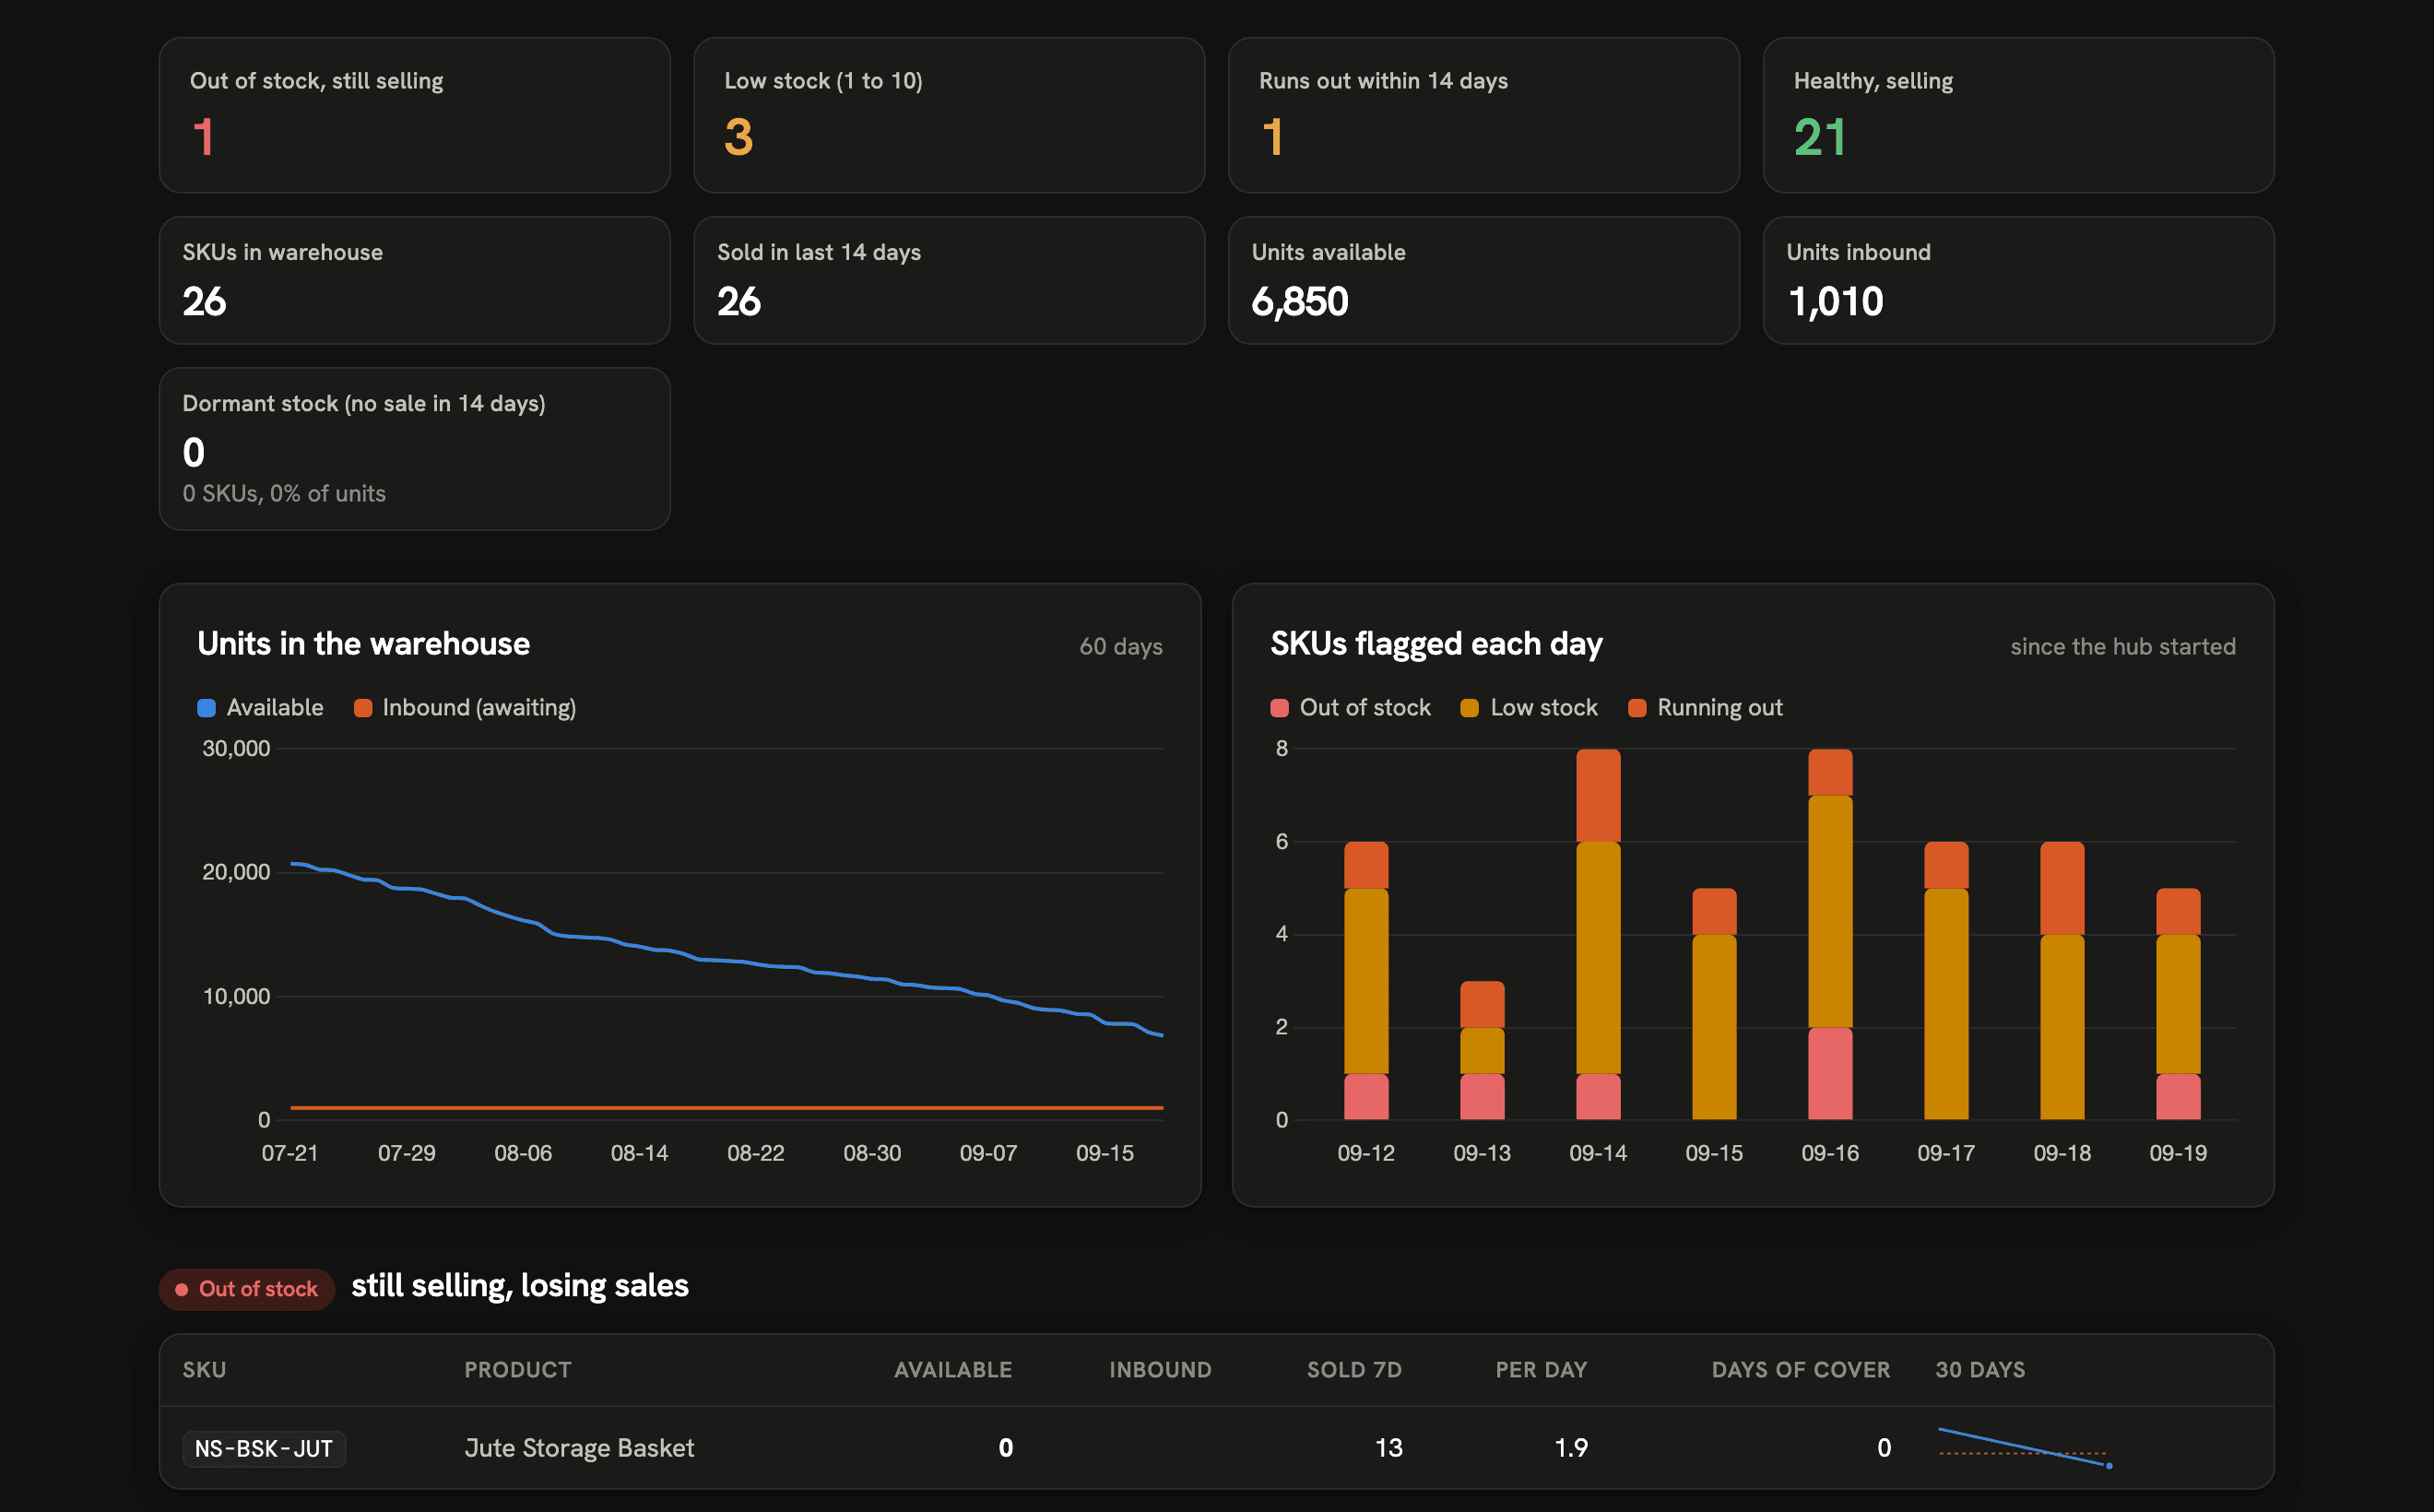Click the 09-14 stacked bar in chart
Viewport: 2434px width, 1512px height.
pyautogui.click(x=1598, y=934)
